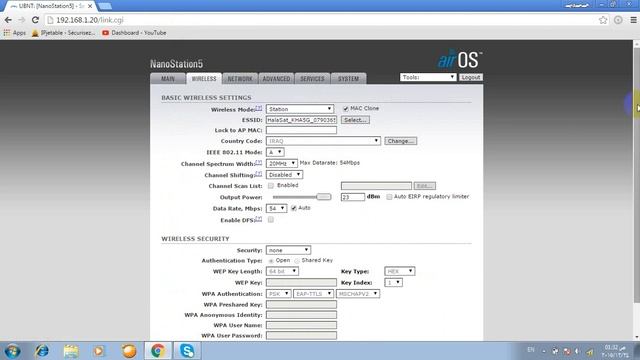Image resolution: width=640 pixels, height=360 pixels.
Task: Switch to the ADVANCED tab
Action: (x=276, y=79)
